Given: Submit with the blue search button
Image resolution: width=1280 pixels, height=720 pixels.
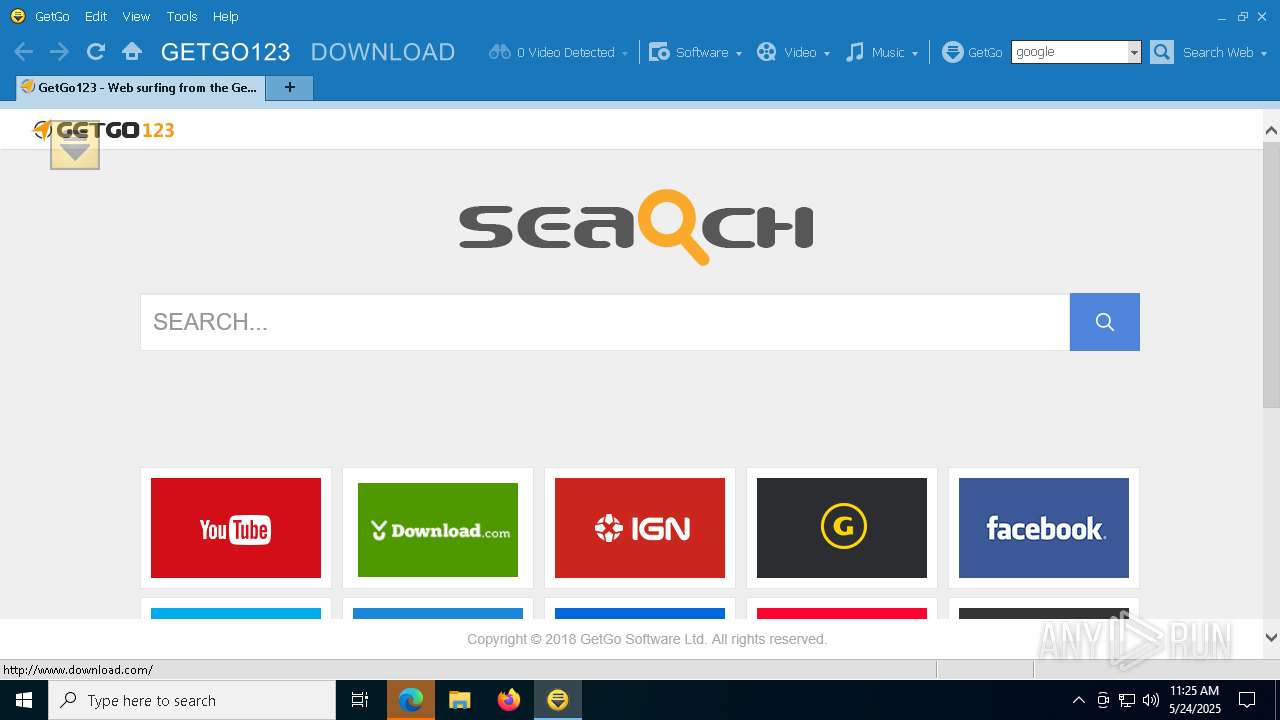Looking at the screenshot, I should coord(1105,322).
